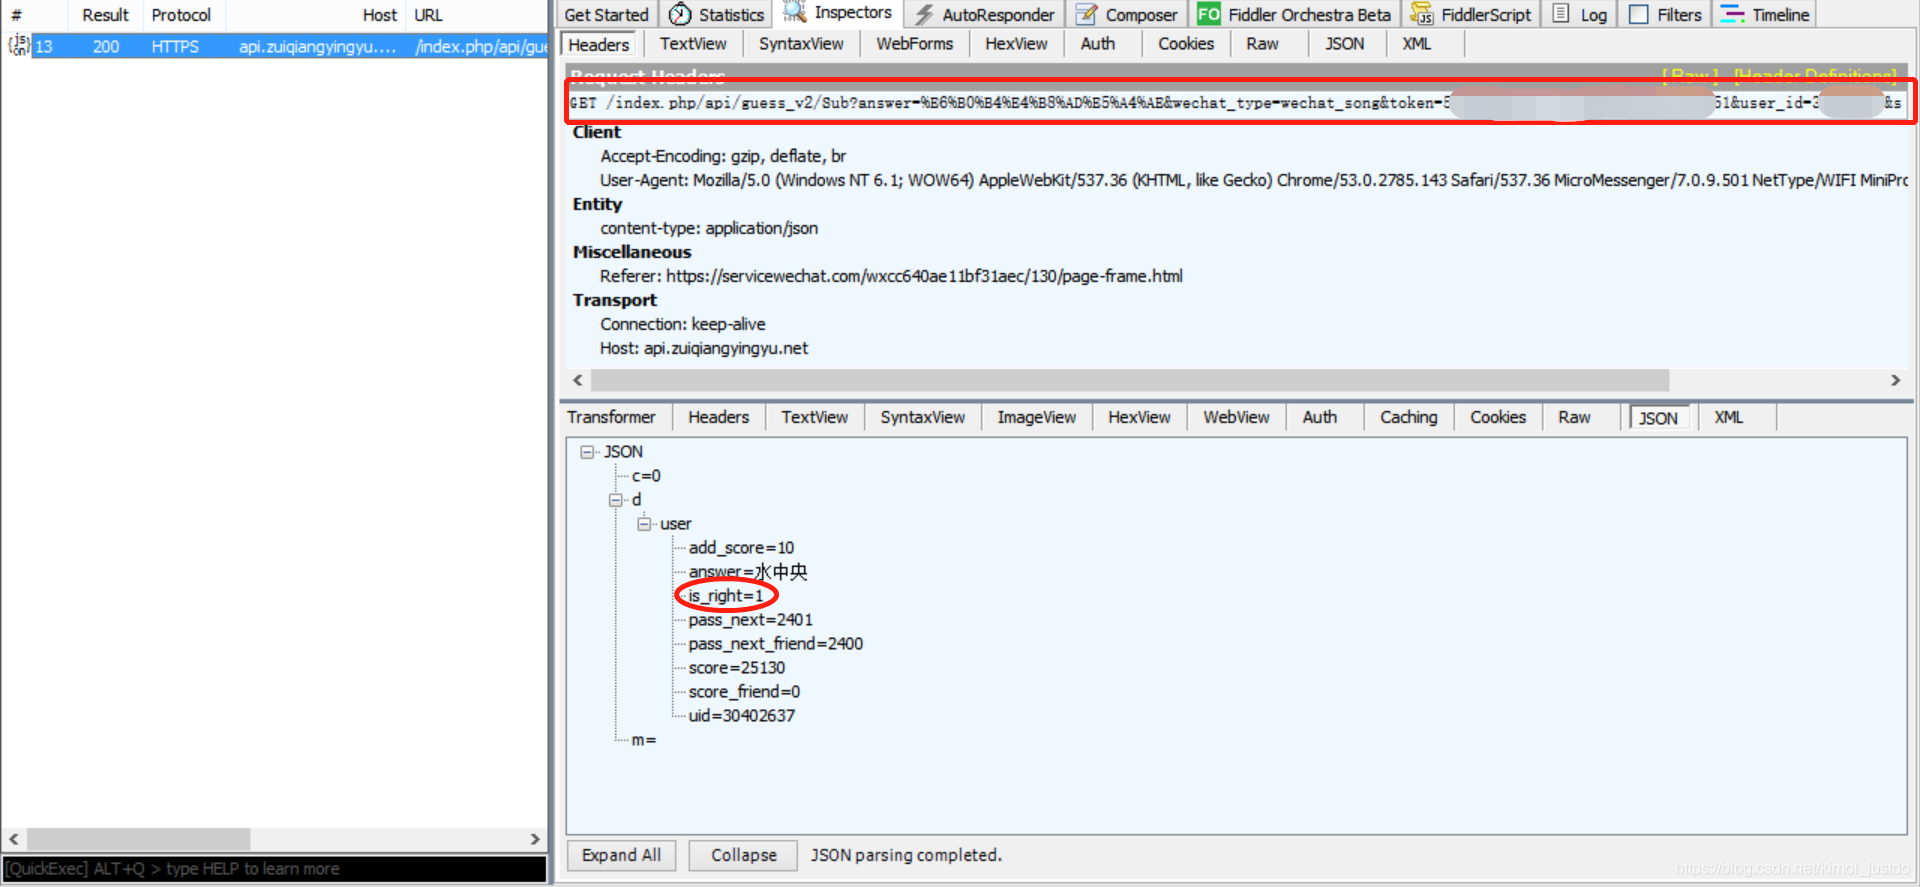Select the response XML tab
This screenshot has height=887, width=1920.
(x=1729, y=417)
